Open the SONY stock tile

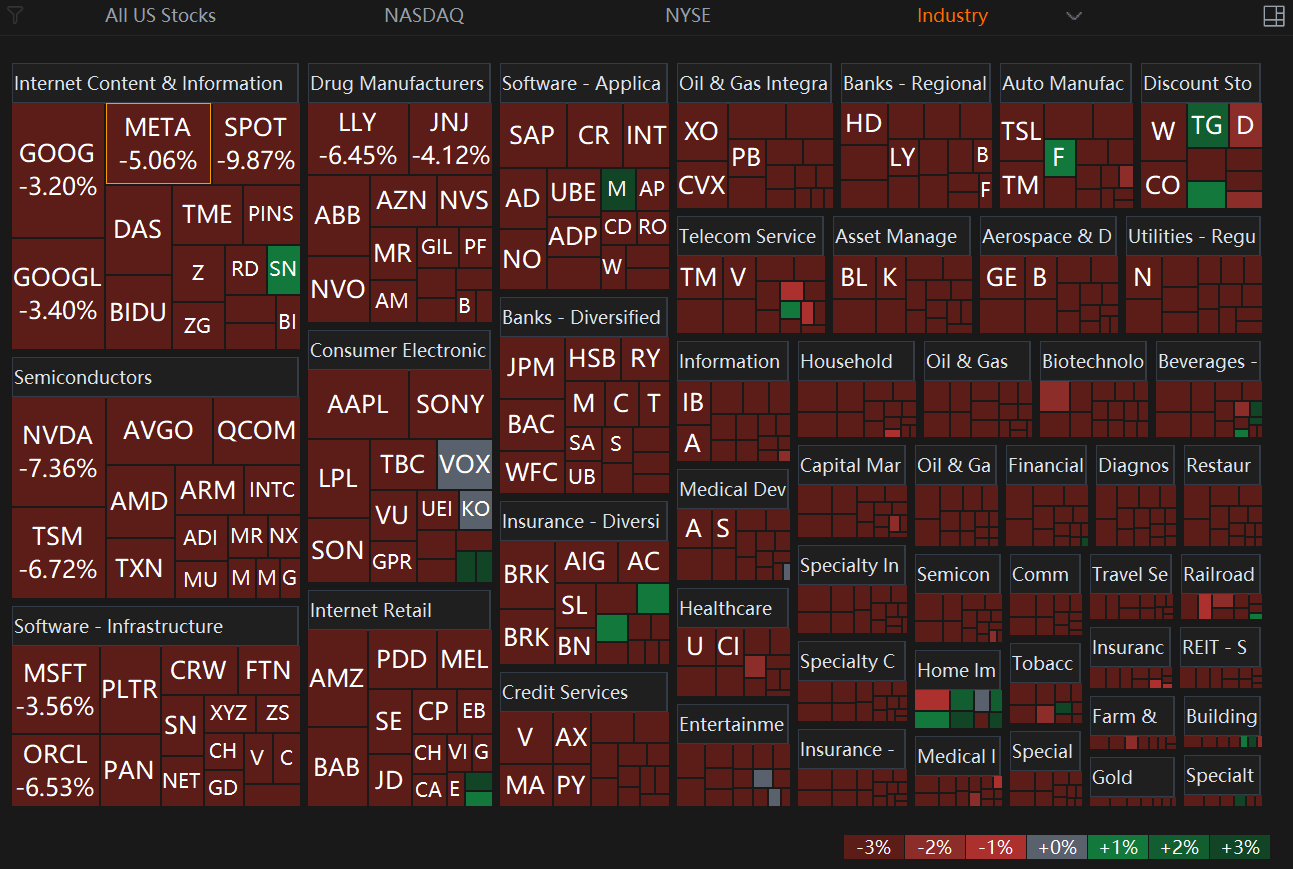coord(450,404)
